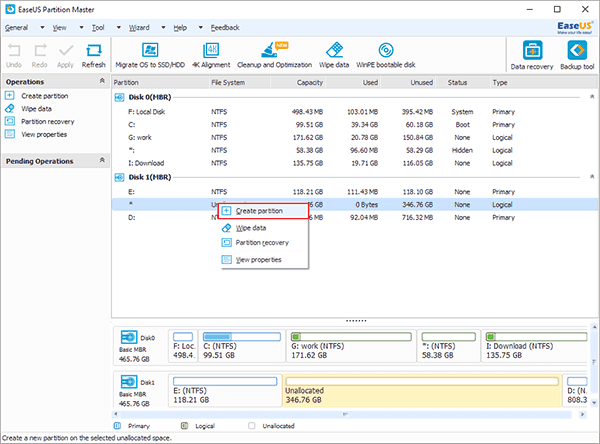
Task: Click the Logical legend color box
Action: click(184, 426)
